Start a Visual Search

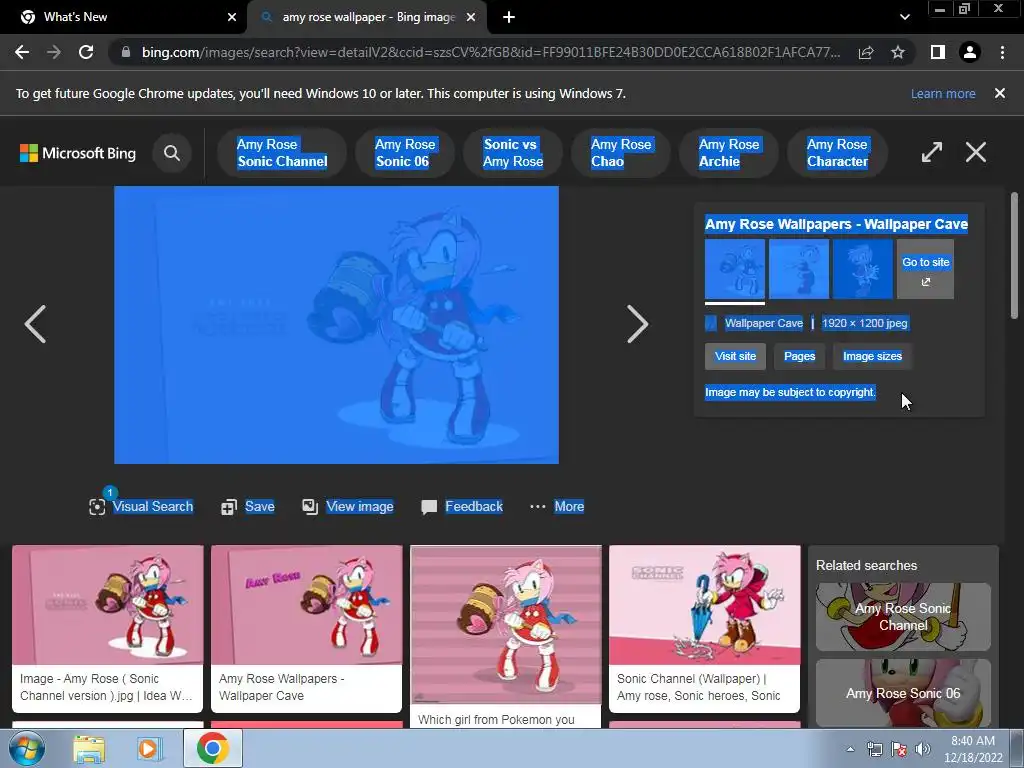(141, 507)
